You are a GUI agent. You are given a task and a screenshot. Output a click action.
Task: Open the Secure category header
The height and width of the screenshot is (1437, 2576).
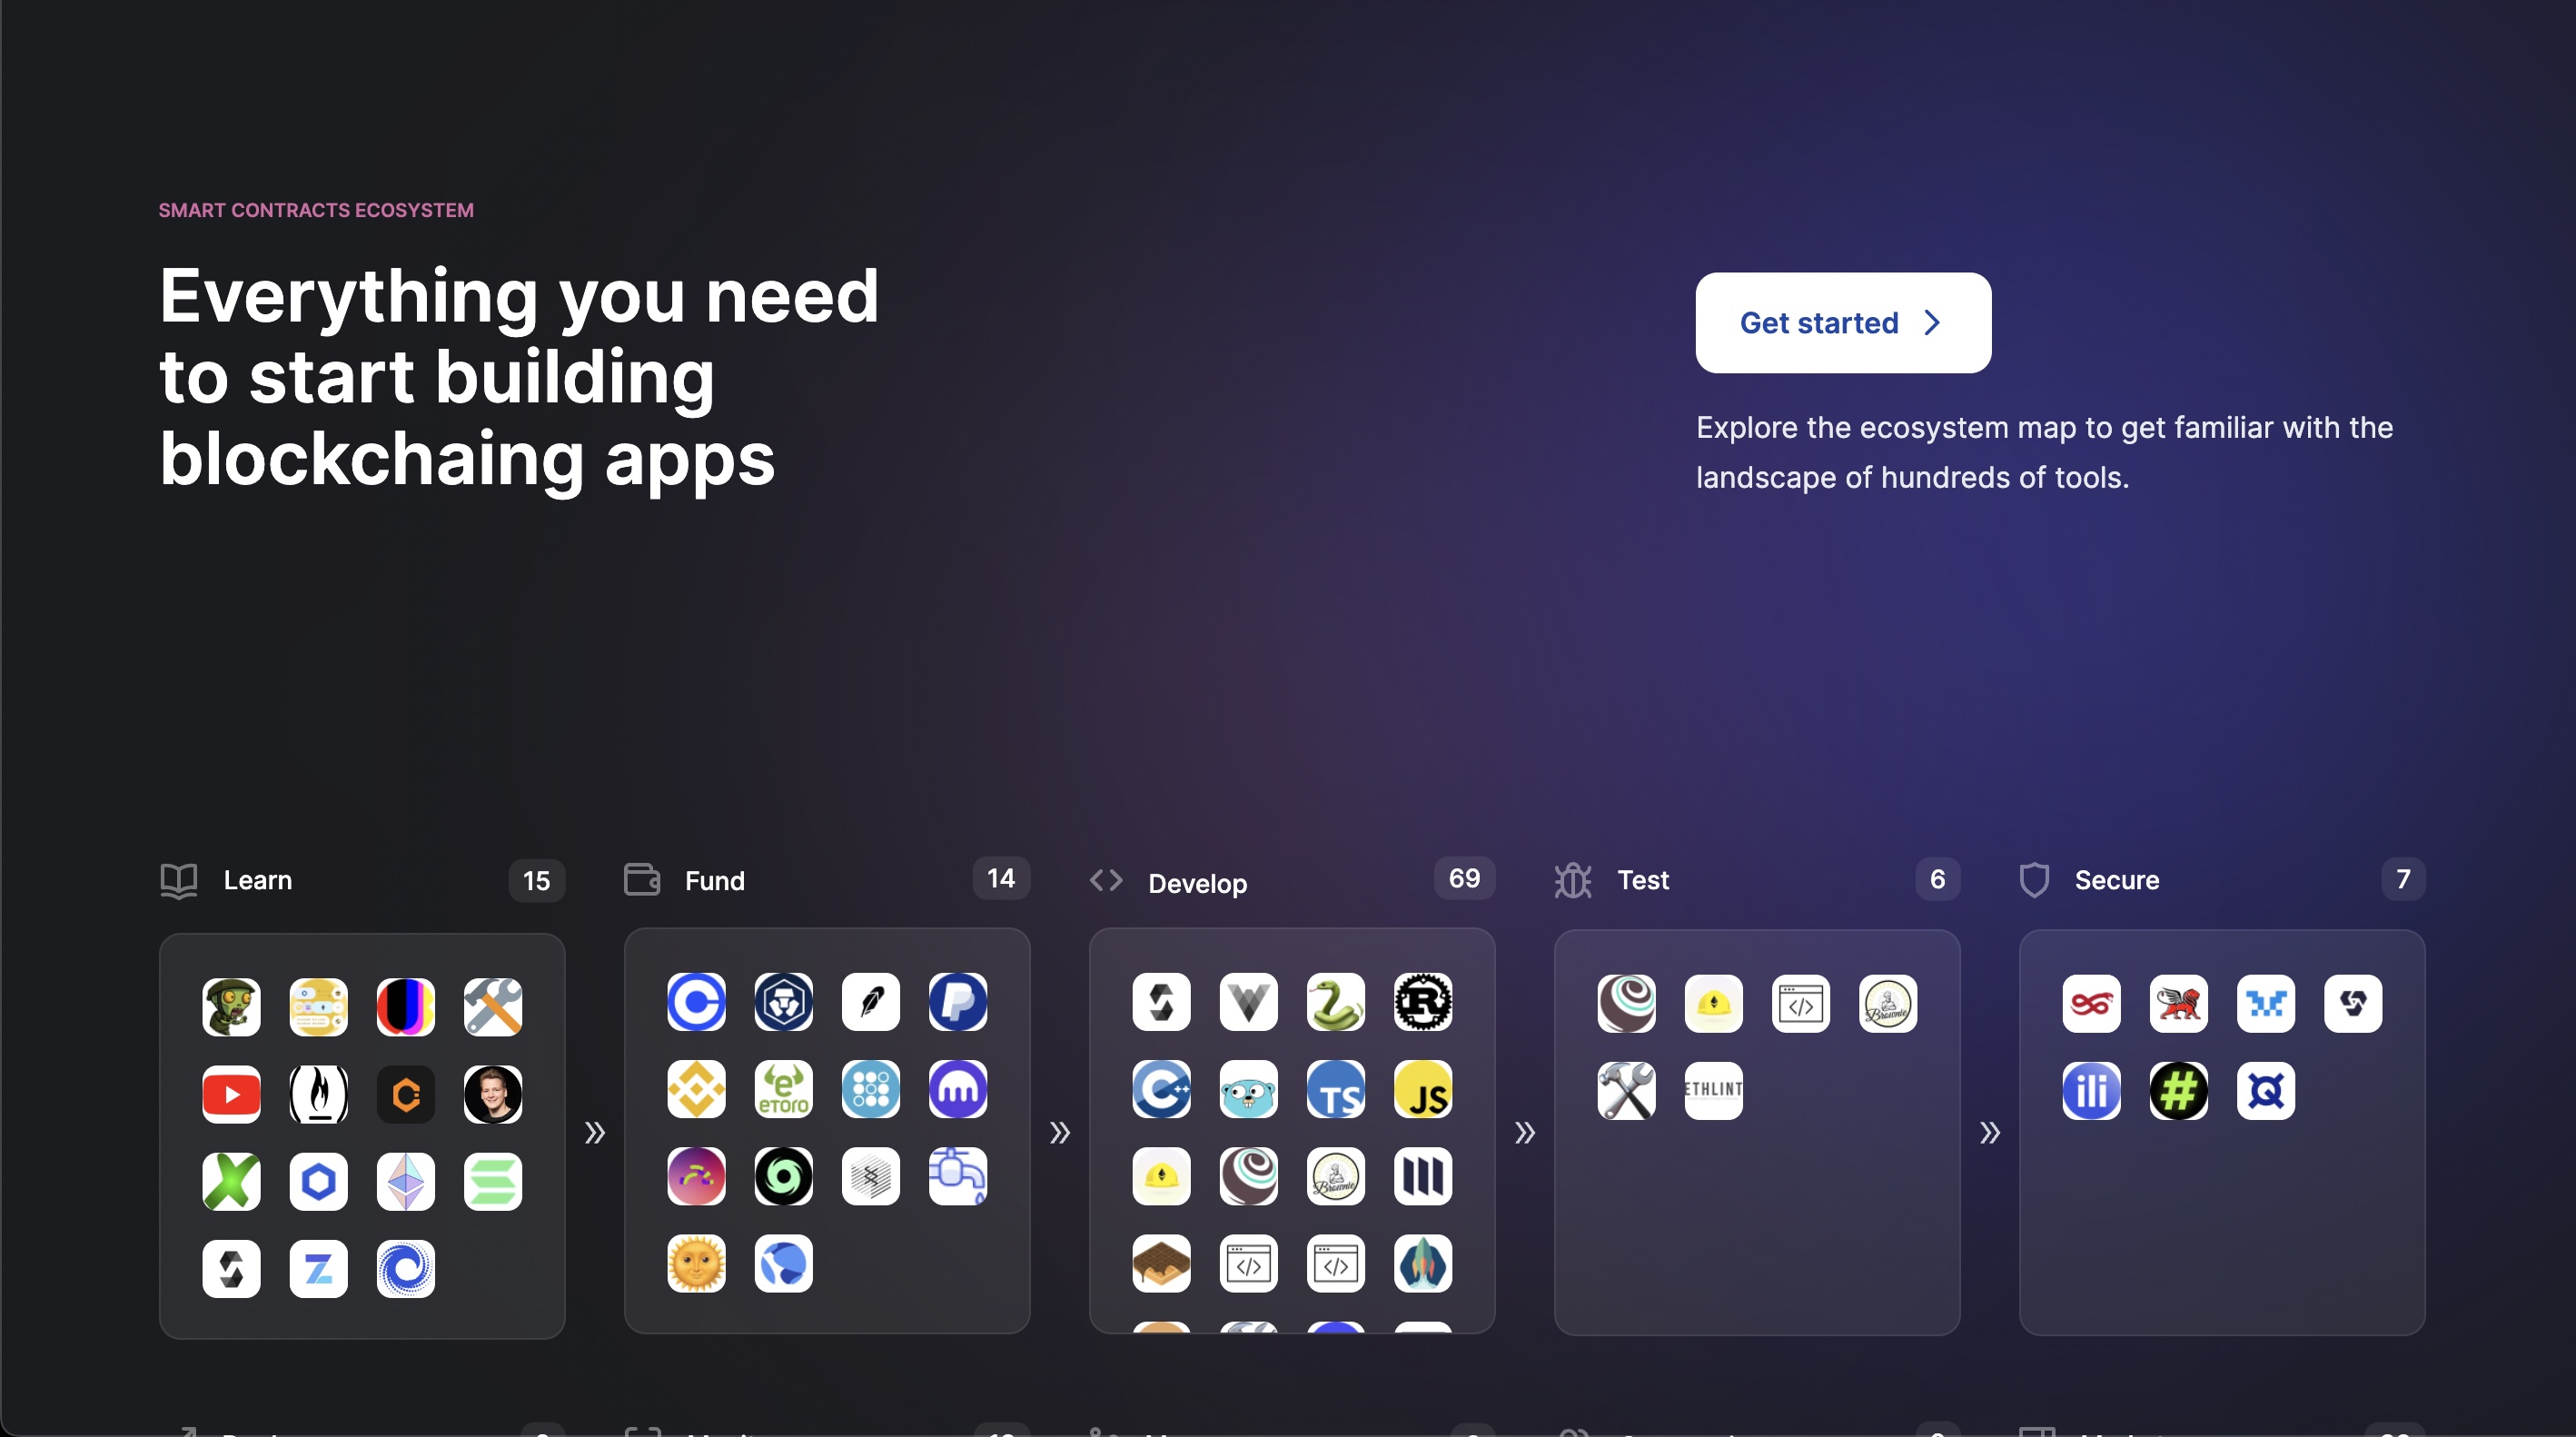[2117, 880]
